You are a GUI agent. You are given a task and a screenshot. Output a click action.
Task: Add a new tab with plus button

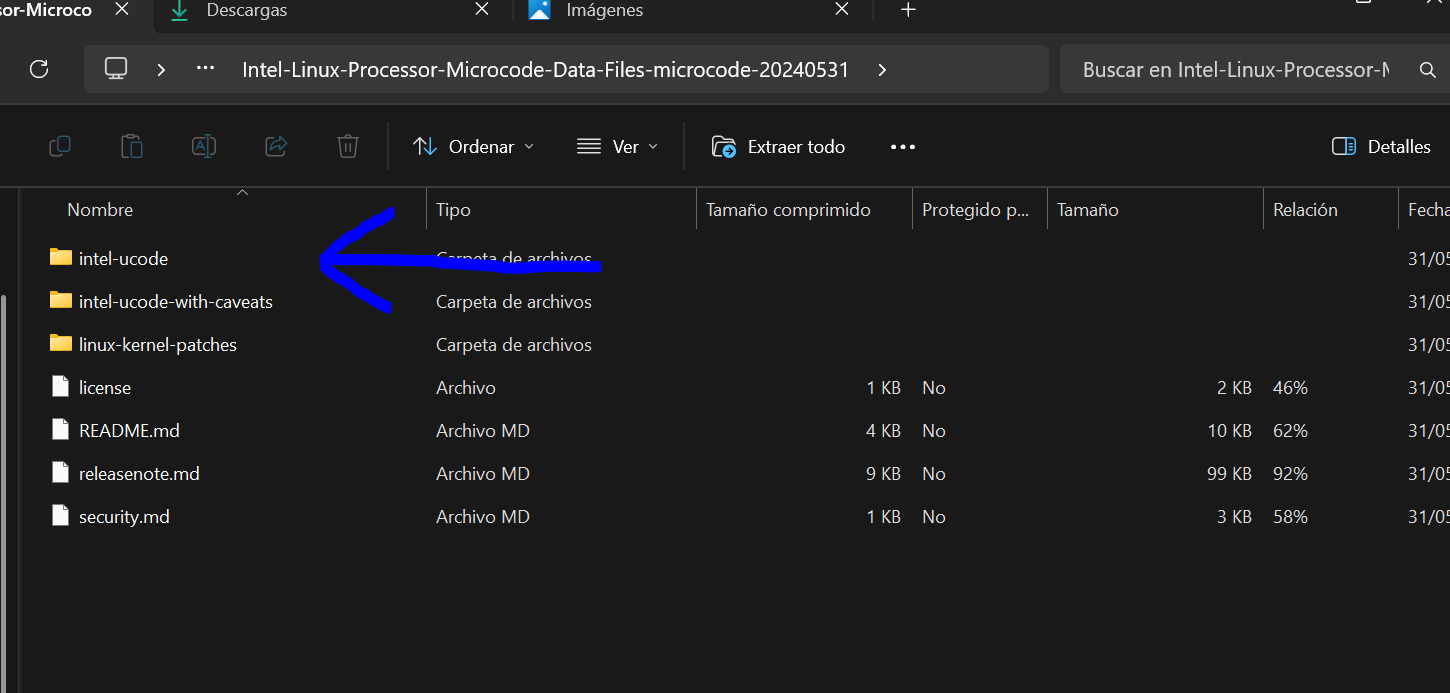tap(908, 11)
